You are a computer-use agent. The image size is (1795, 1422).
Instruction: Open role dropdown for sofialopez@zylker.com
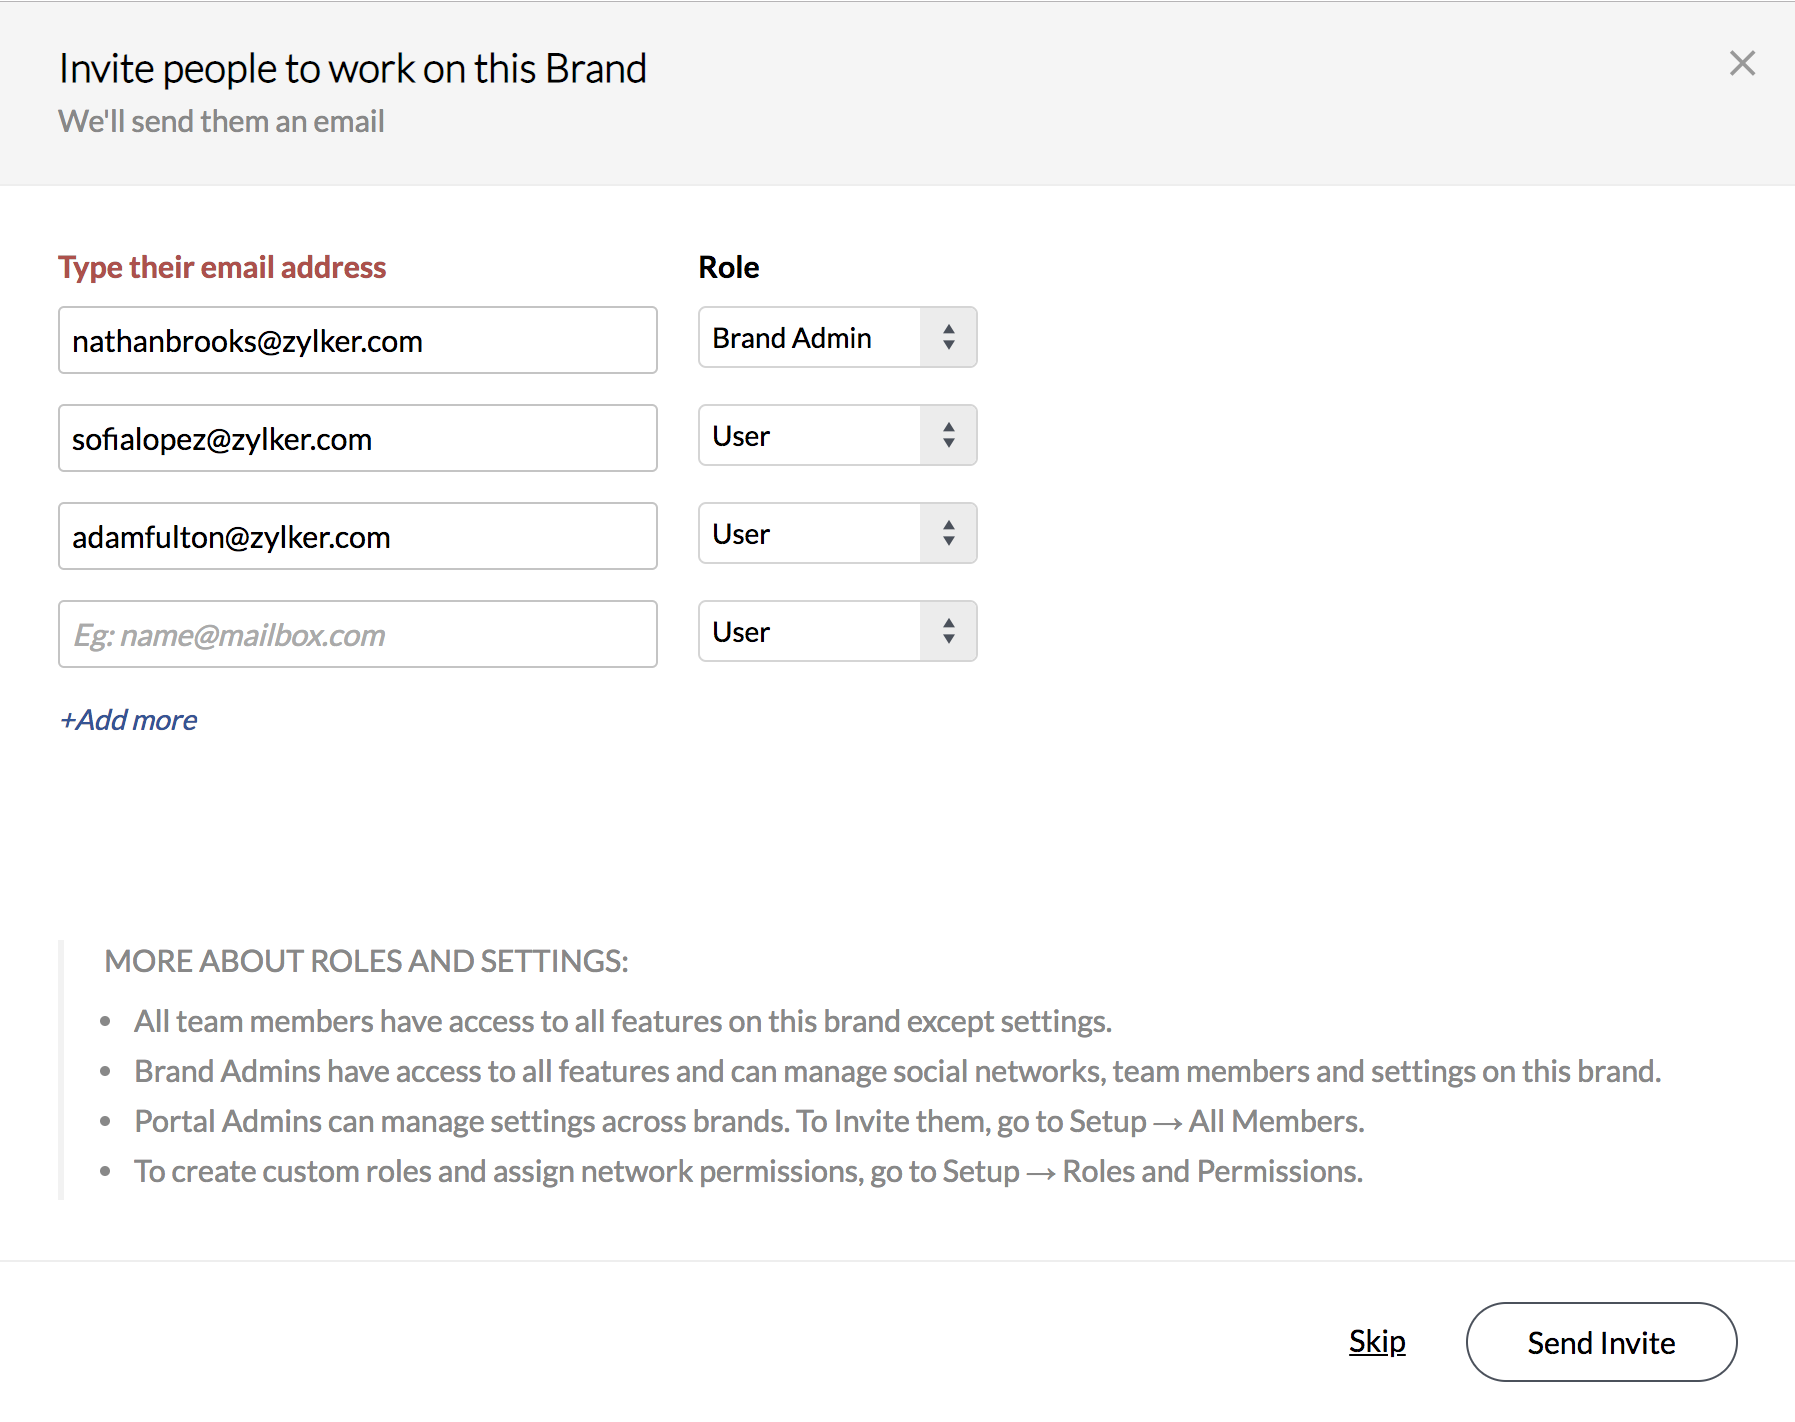coord(810,436)
